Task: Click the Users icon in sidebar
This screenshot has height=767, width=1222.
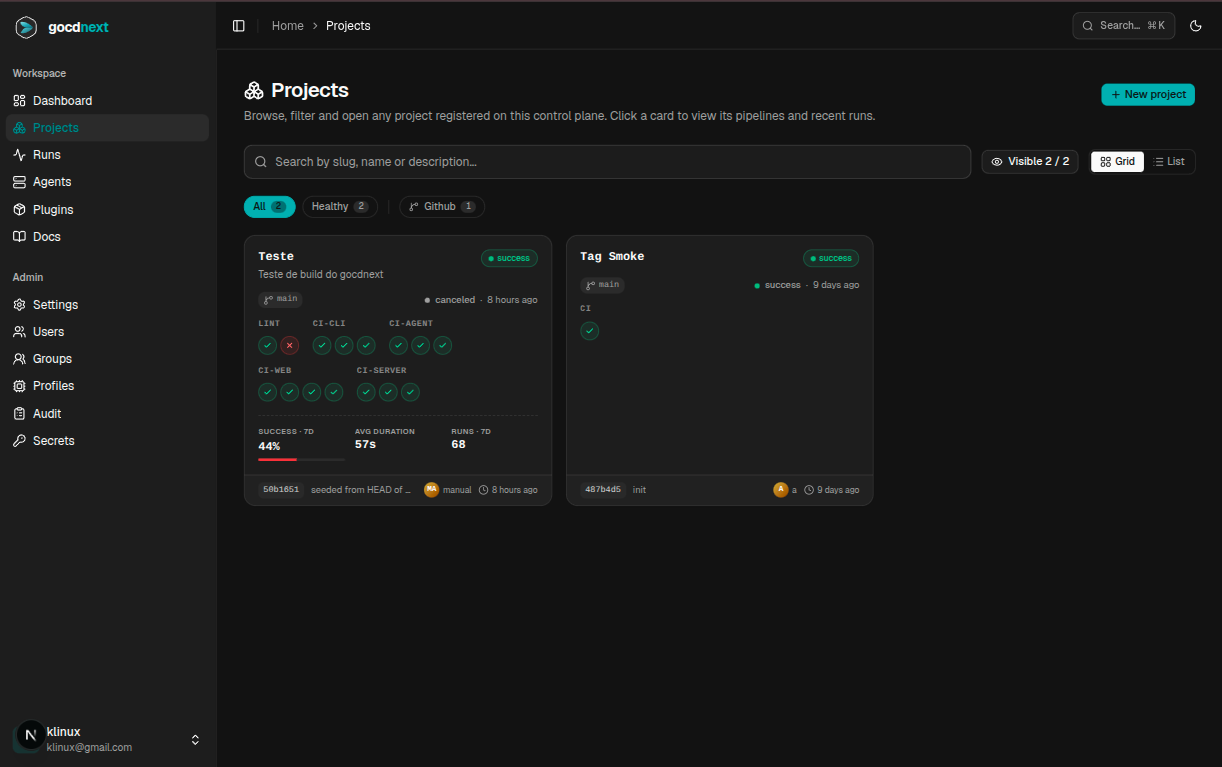Action: 19,332
